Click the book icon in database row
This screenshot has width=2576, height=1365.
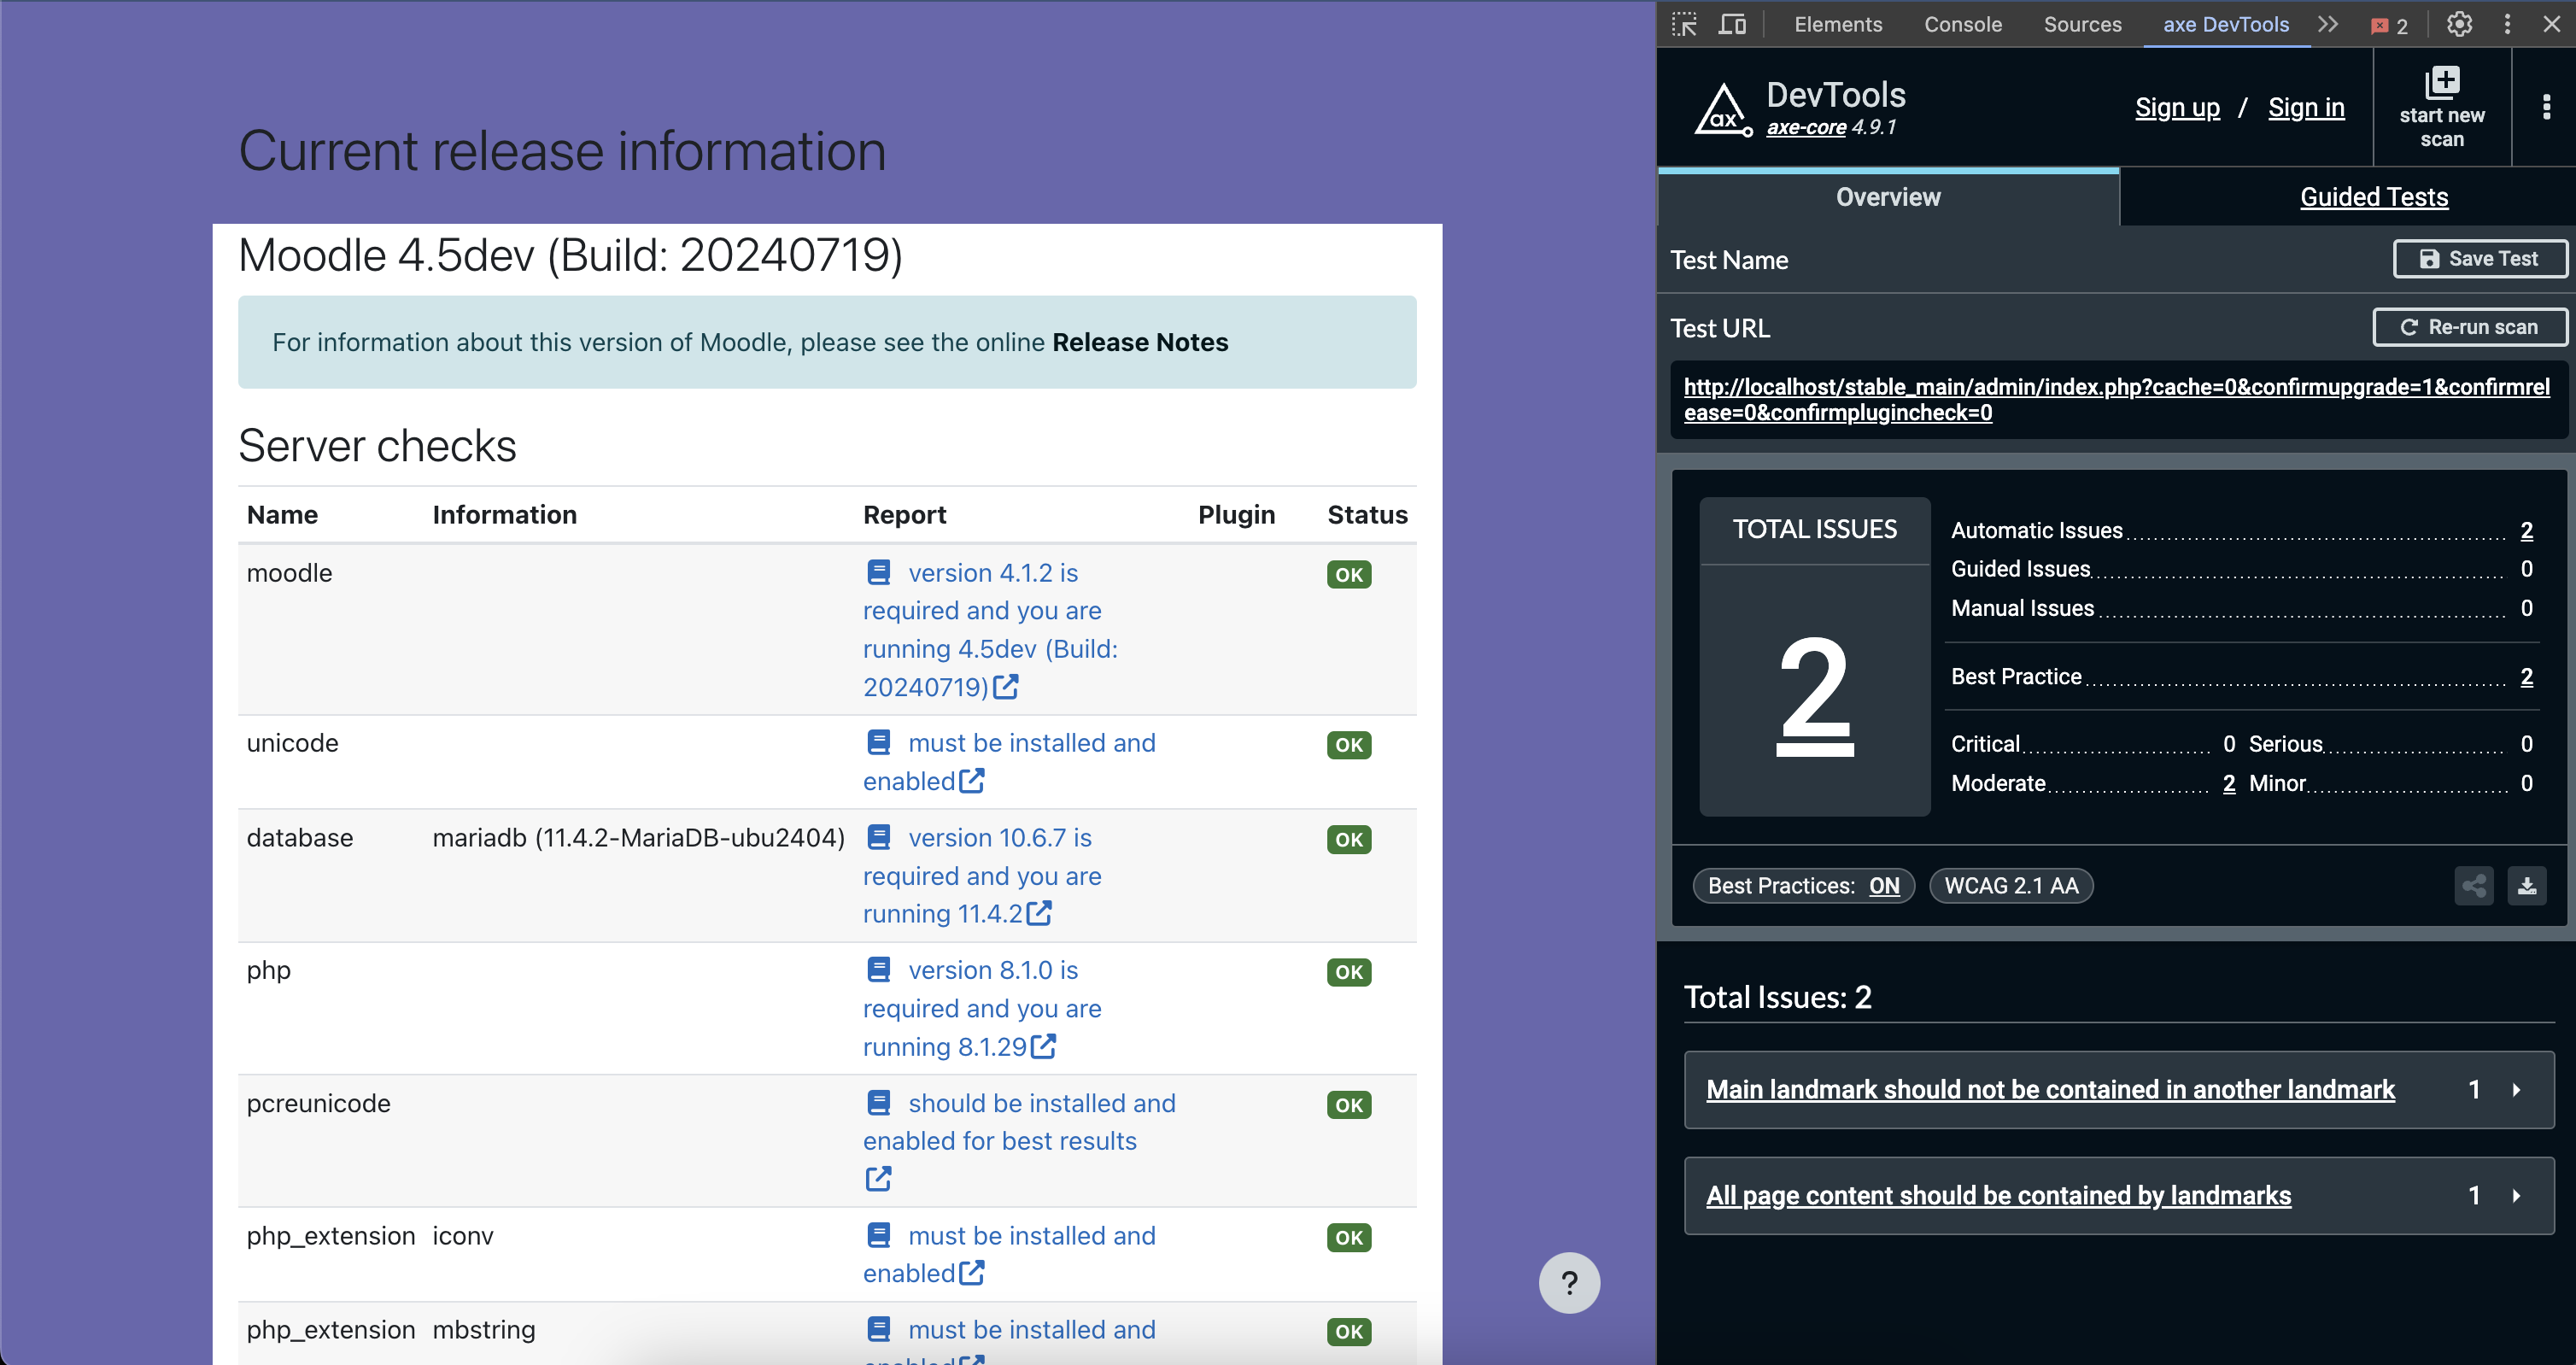878,837
